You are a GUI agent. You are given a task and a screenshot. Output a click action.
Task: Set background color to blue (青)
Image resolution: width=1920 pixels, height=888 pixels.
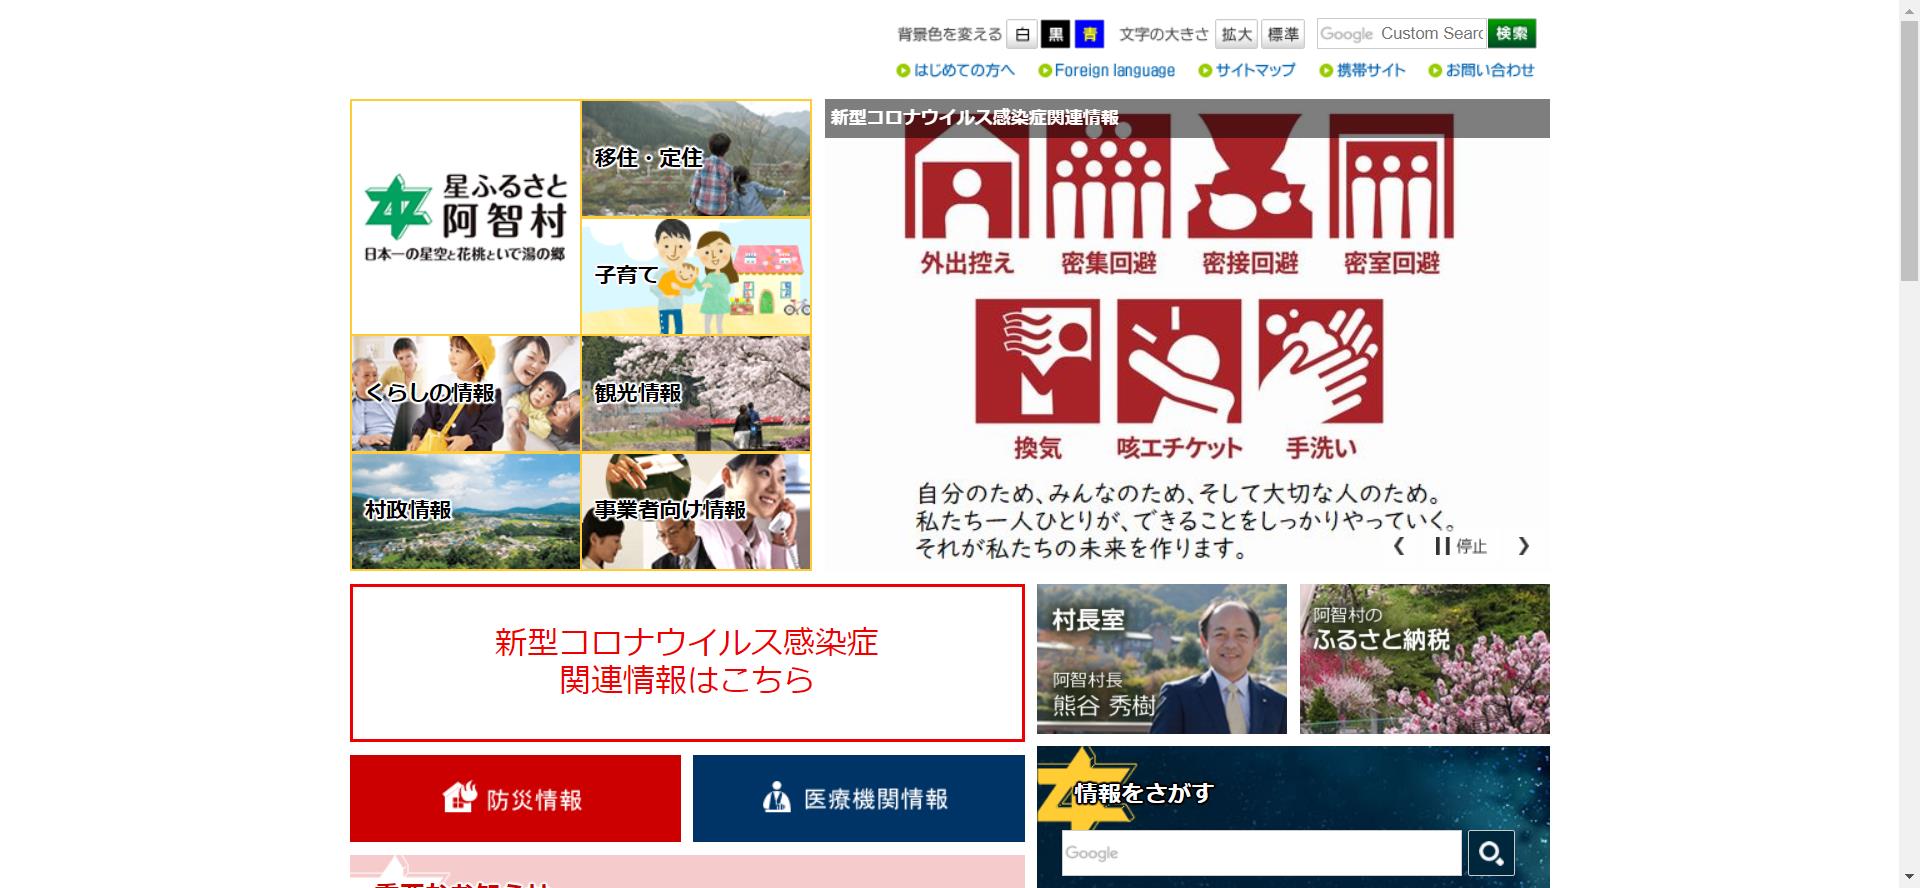click(x=1089, y=34)
